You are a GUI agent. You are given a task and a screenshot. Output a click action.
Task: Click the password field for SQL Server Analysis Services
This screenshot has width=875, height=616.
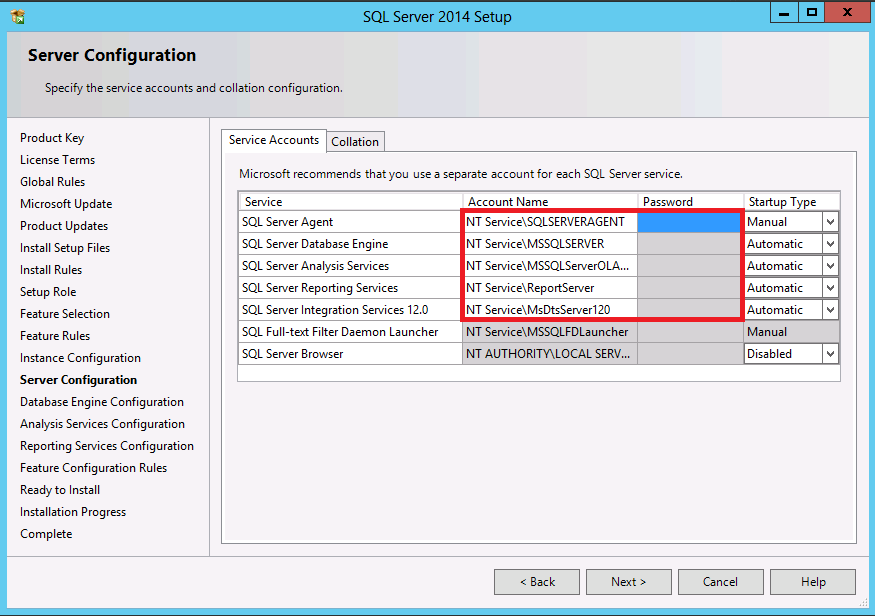(689, 266)
